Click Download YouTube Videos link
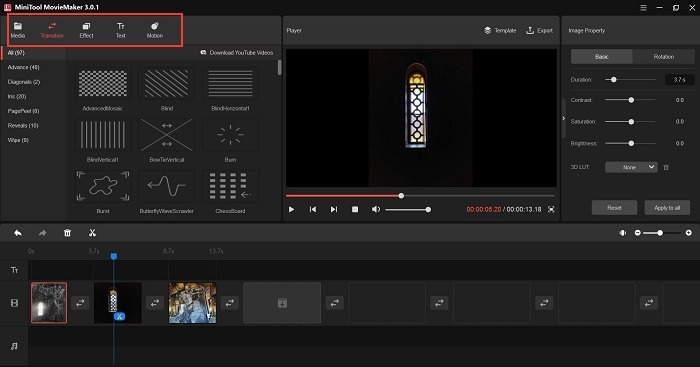Image resolution: width=700 pixels, height=367 pixels. coord(237,53)
